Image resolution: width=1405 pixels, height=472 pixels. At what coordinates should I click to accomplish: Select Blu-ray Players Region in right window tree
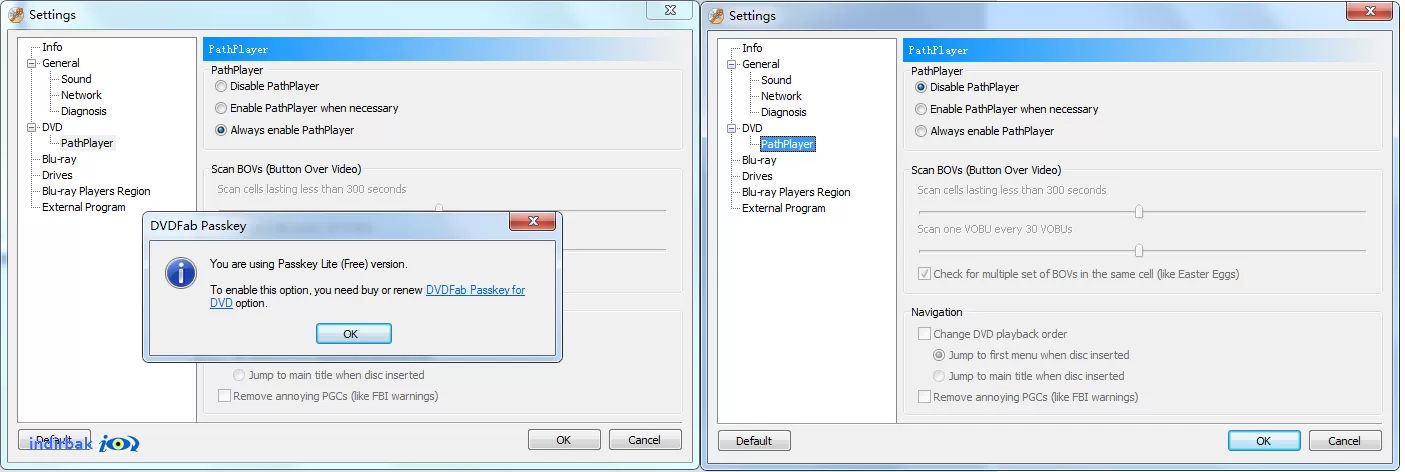click(796, 192)
